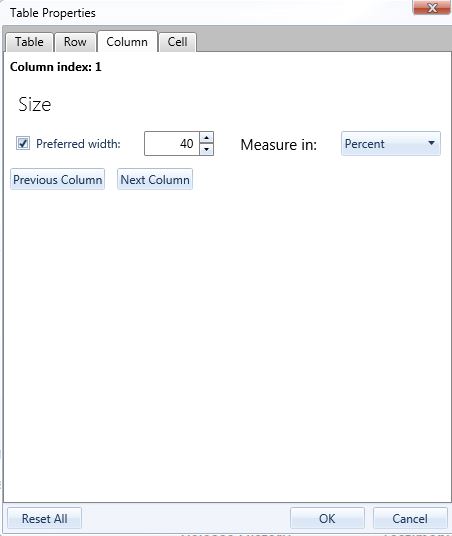The image size is (452, 536).
Task: Click the Column index: 1 label
Action: pos(56,67)
